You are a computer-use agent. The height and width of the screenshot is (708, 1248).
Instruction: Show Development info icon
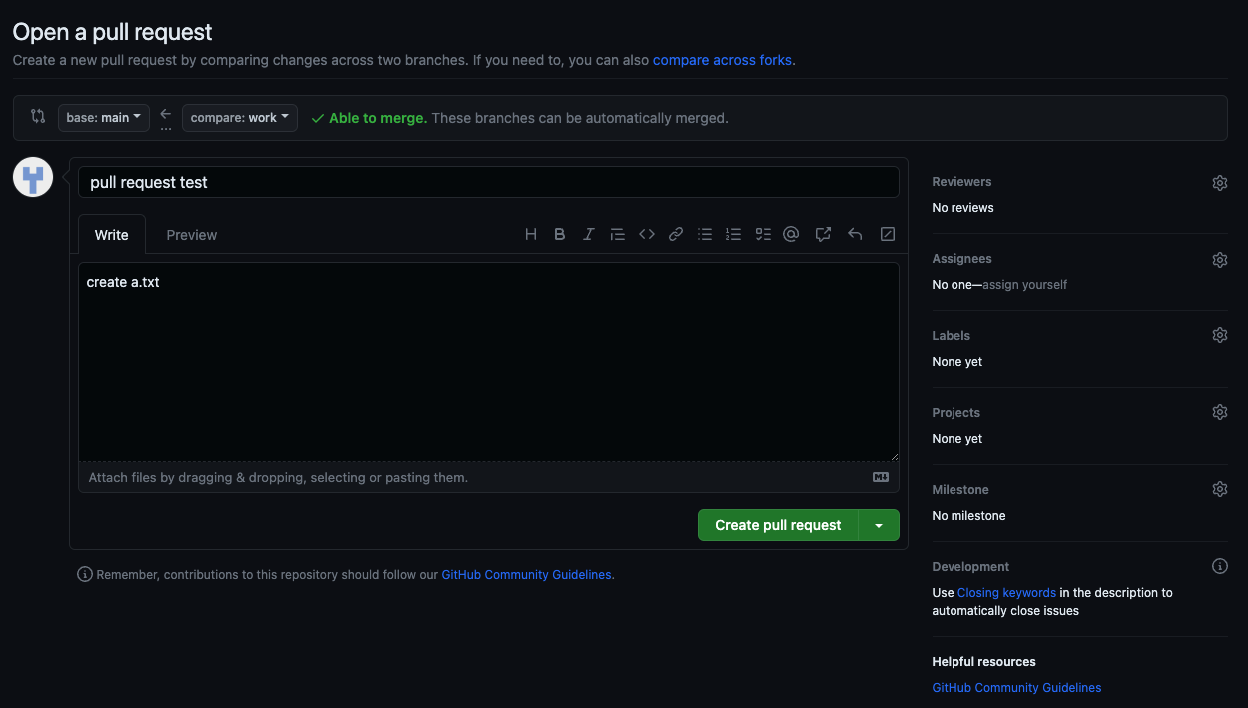click(1220, 566)
